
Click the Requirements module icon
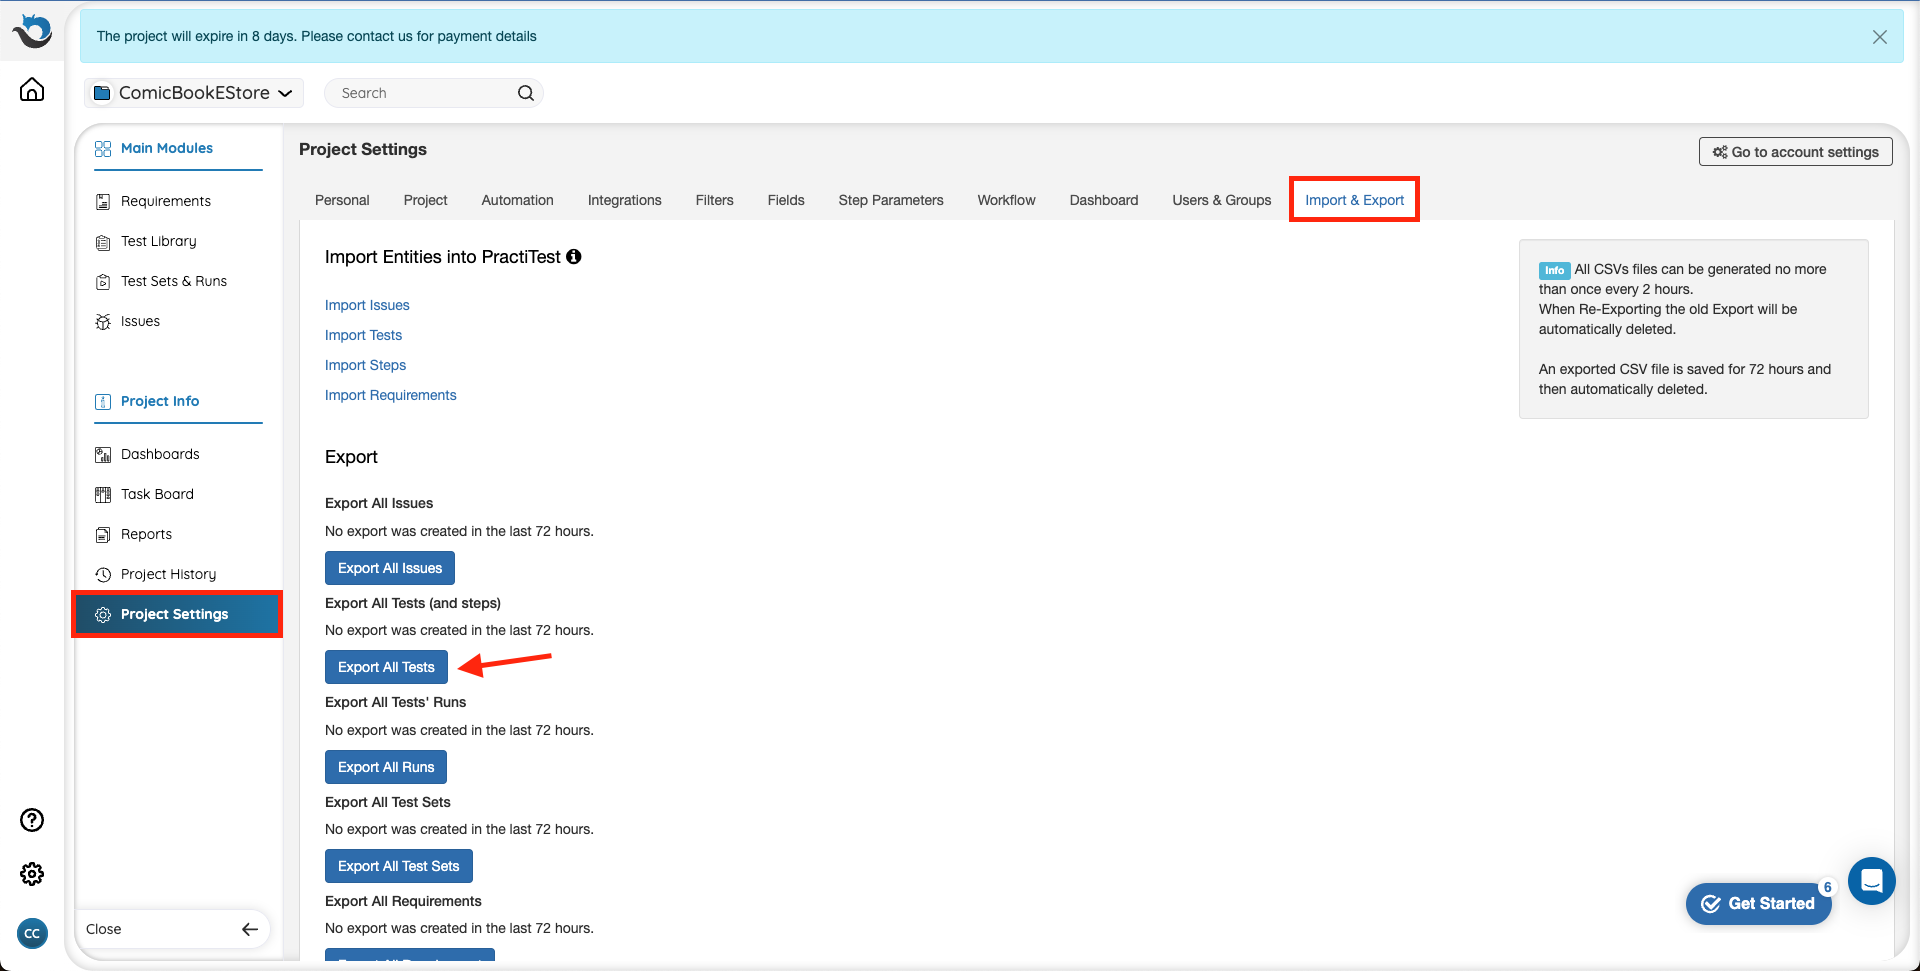click(x=103, y=202)
